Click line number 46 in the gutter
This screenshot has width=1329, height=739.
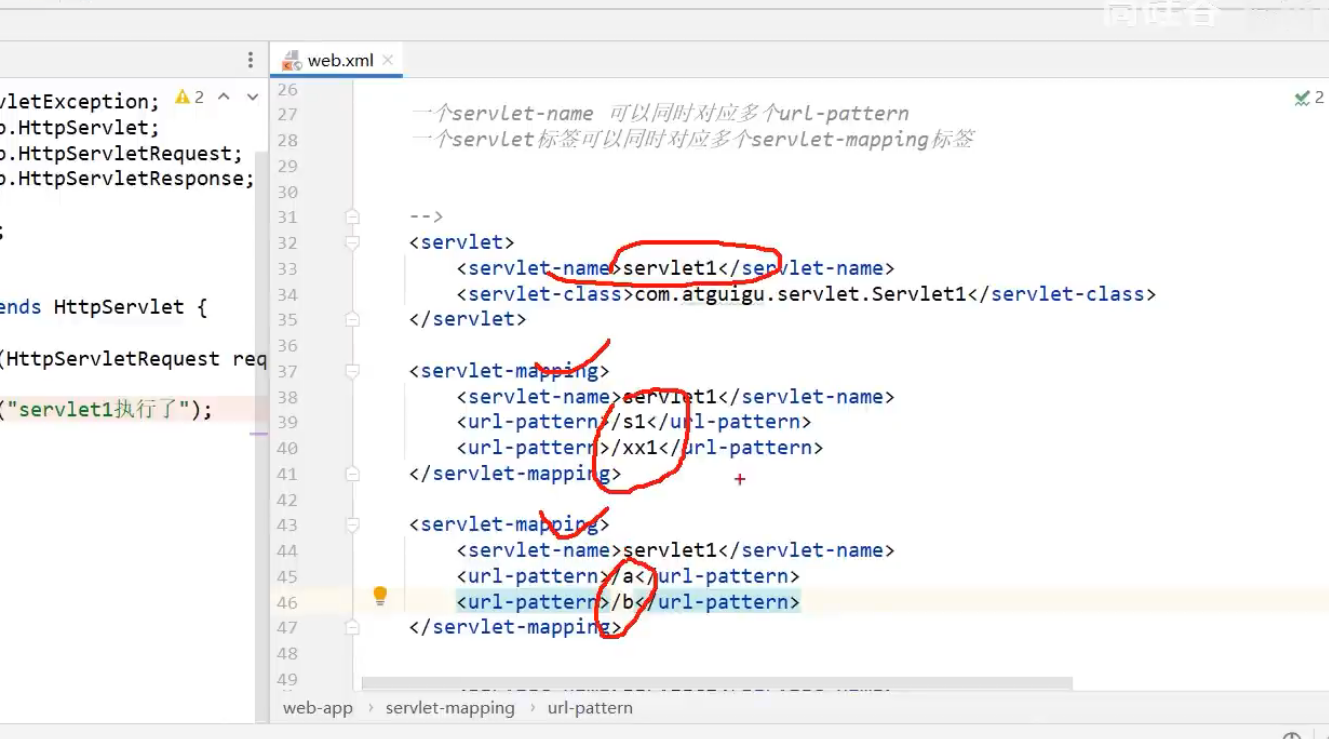pos(287,601)
